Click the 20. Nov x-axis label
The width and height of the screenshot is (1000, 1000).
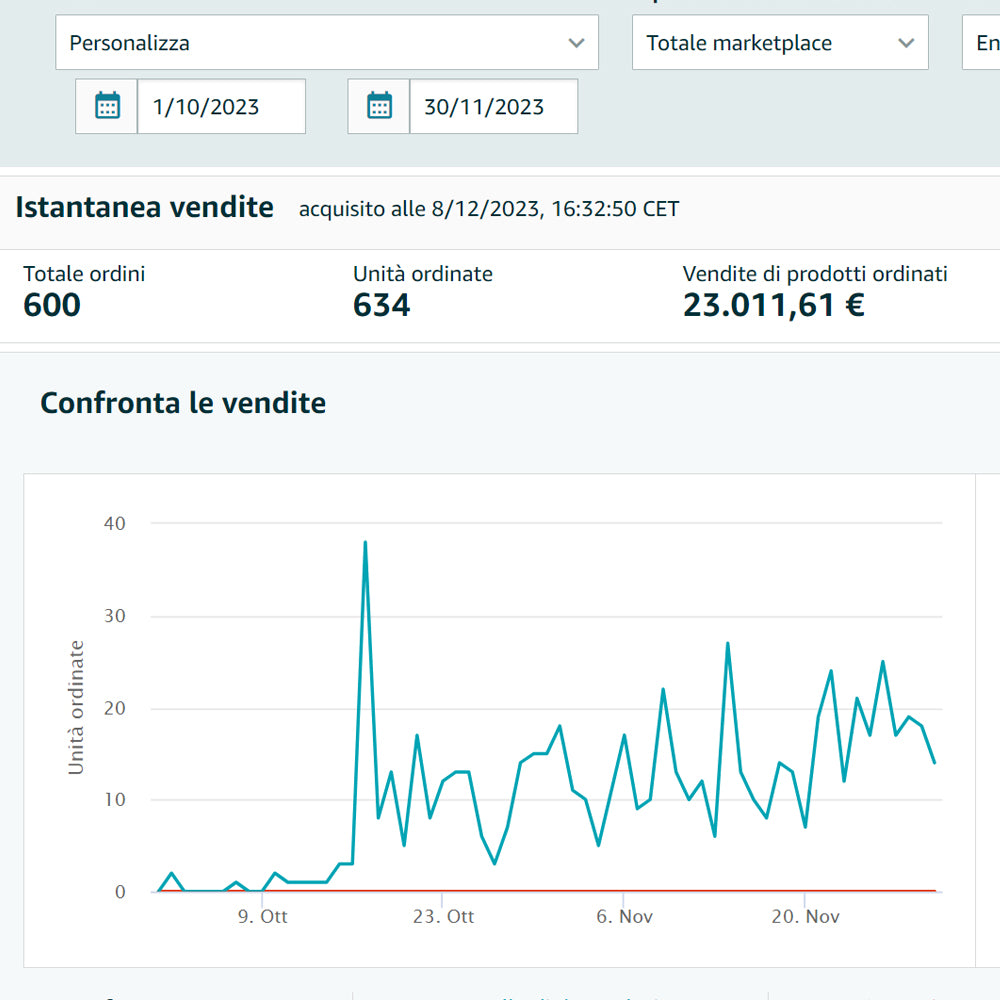coord(805,916)
